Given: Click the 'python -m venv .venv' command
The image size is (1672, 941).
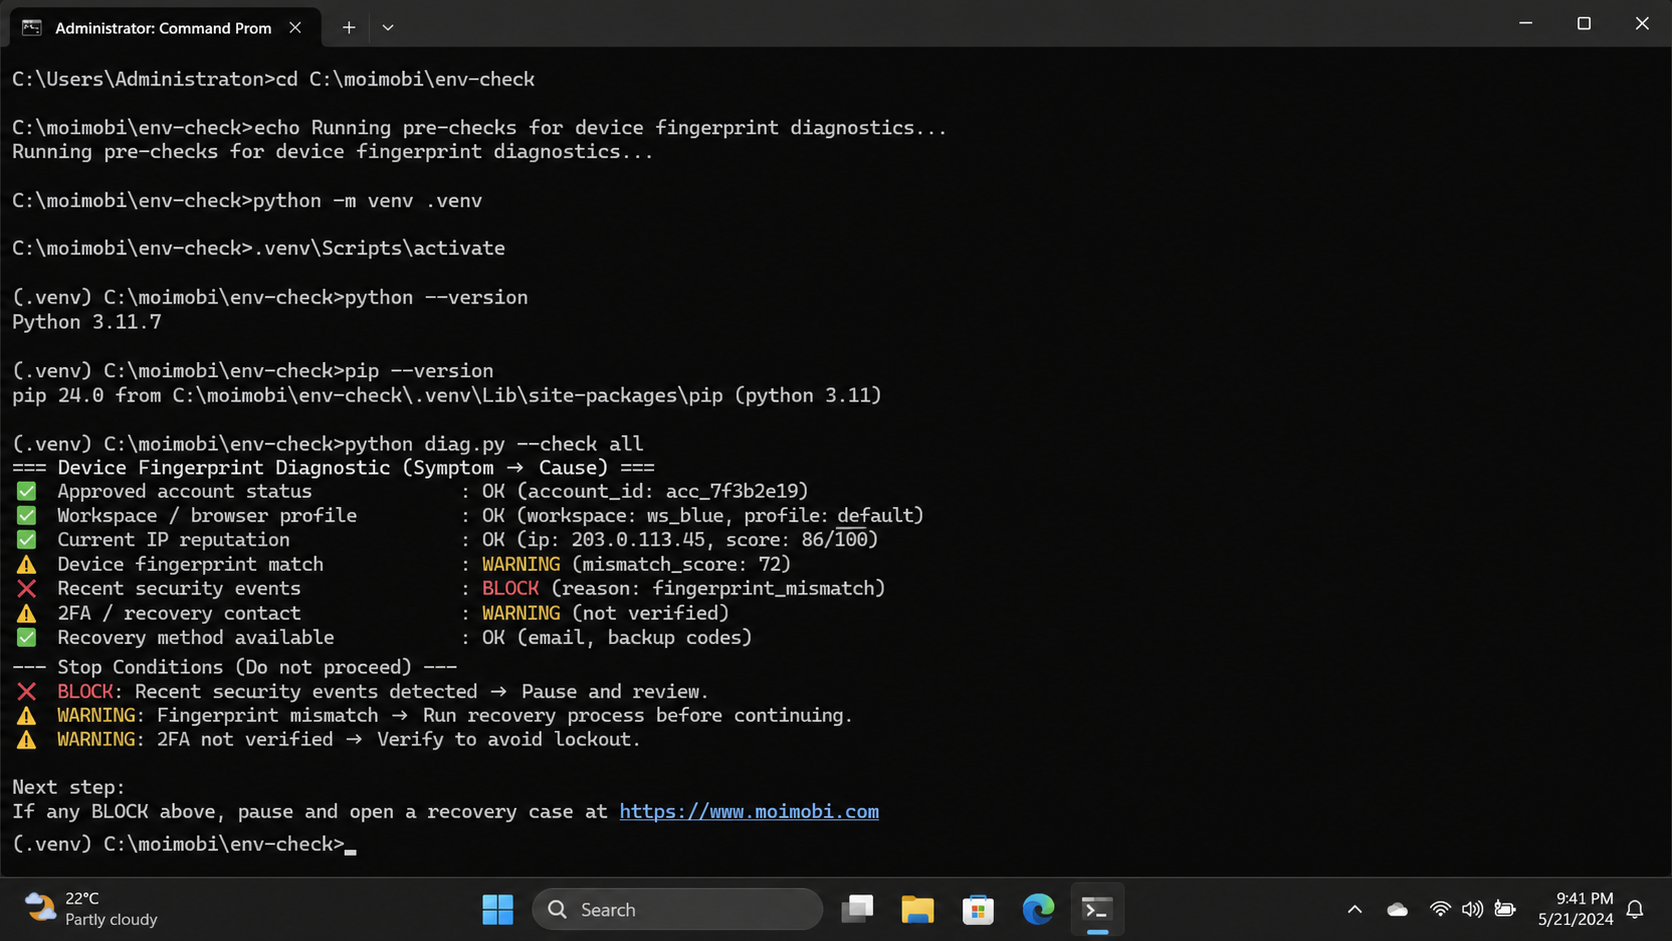Looking at the screenshot, I should coord(368,201).
